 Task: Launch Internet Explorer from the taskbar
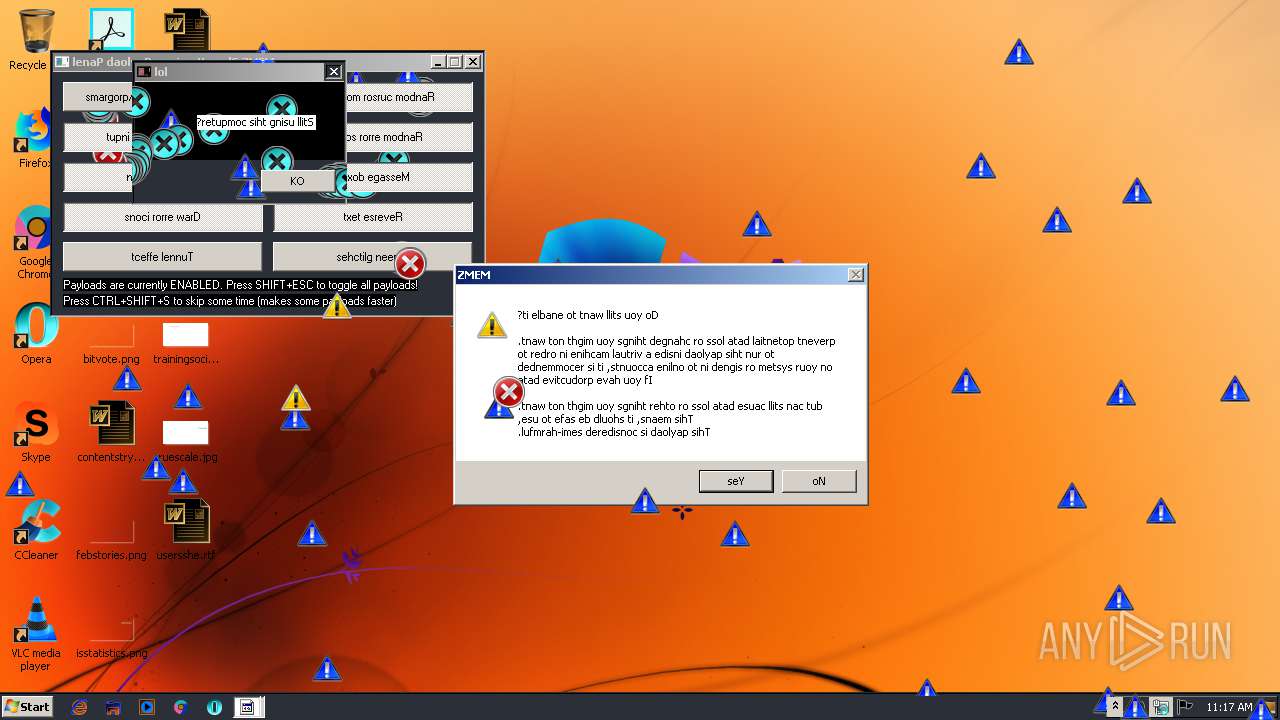tap(79, 707)
